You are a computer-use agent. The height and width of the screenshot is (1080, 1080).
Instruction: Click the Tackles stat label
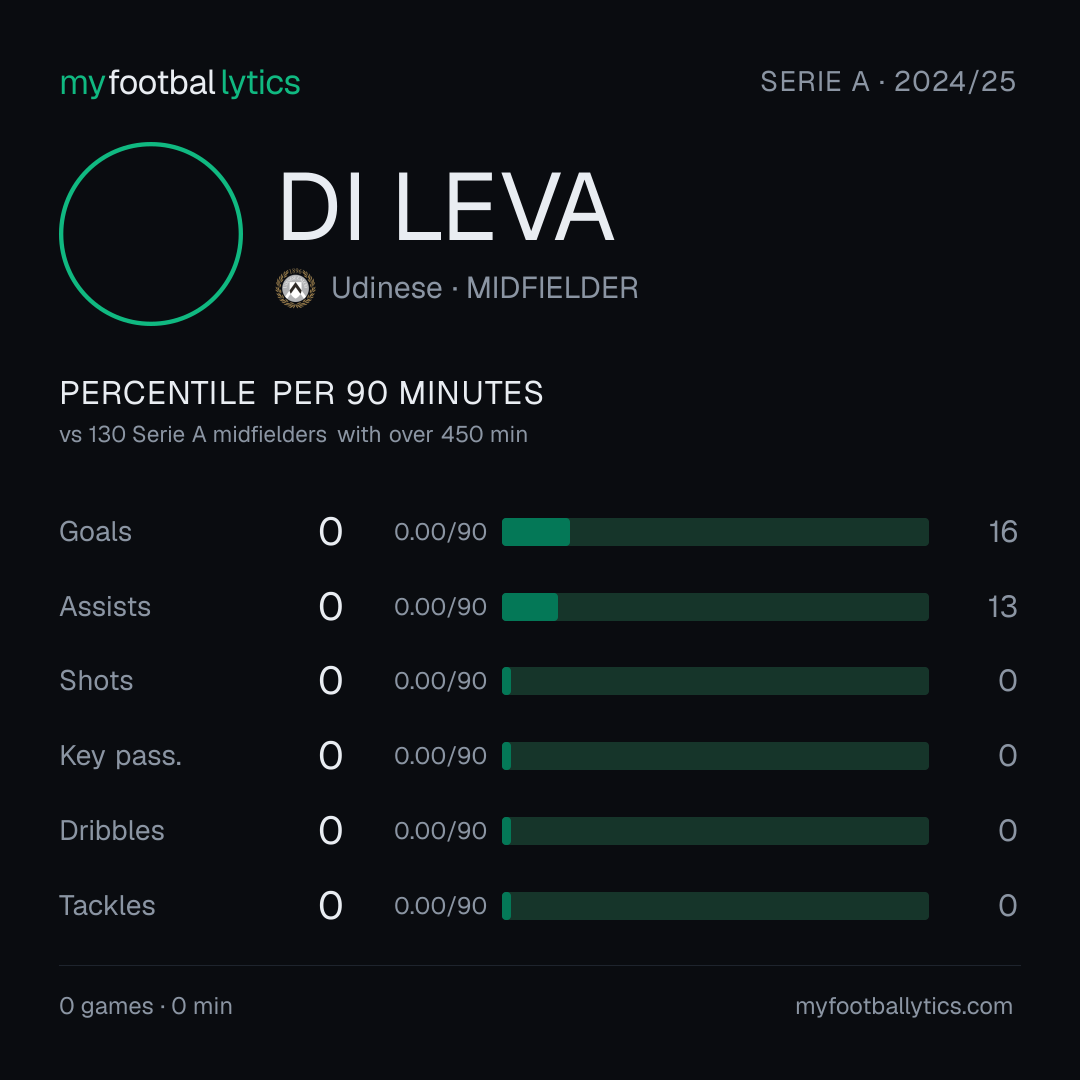107,906
